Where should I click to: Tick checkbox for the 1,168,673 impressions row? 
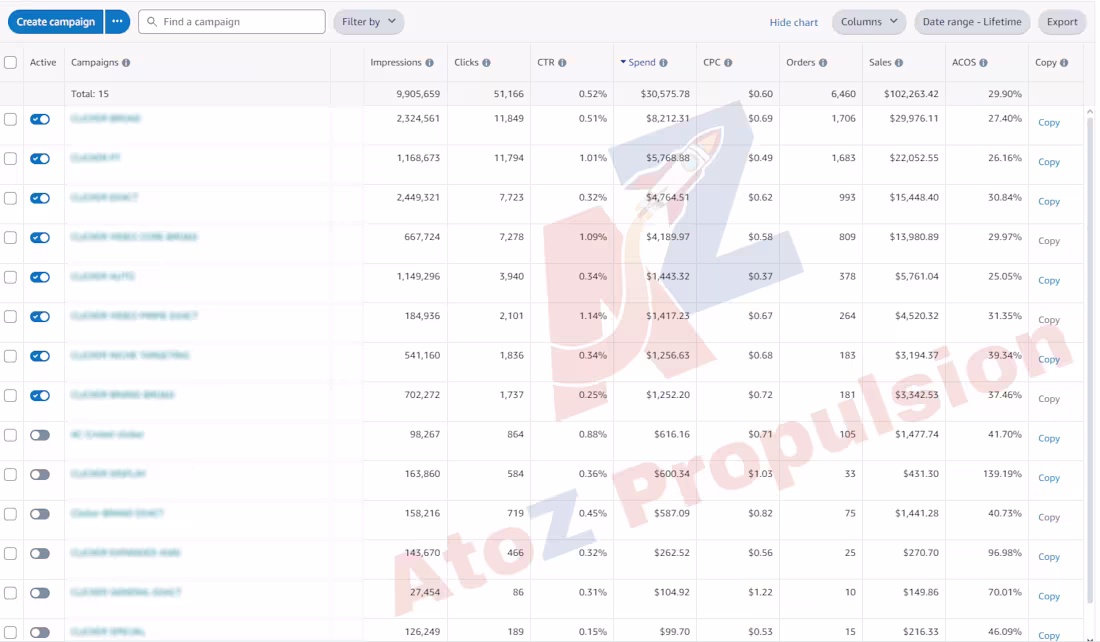[11, 159]
